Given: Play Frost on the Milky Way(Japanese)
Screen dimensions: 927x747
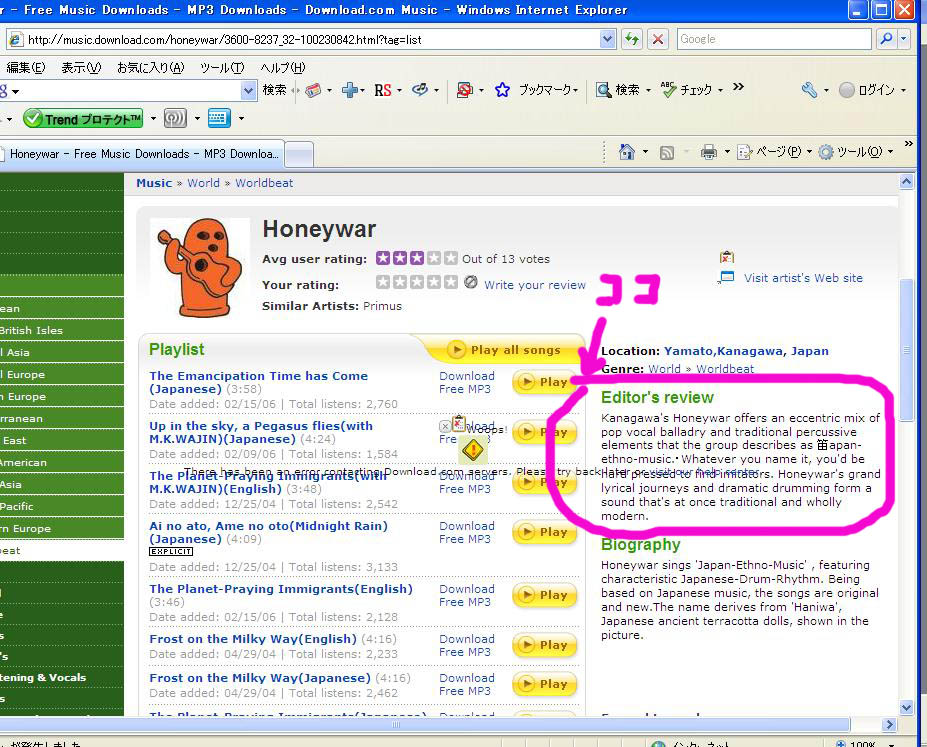Looking at the screenshot, I should pyautogui.click(x=544, y=684).
